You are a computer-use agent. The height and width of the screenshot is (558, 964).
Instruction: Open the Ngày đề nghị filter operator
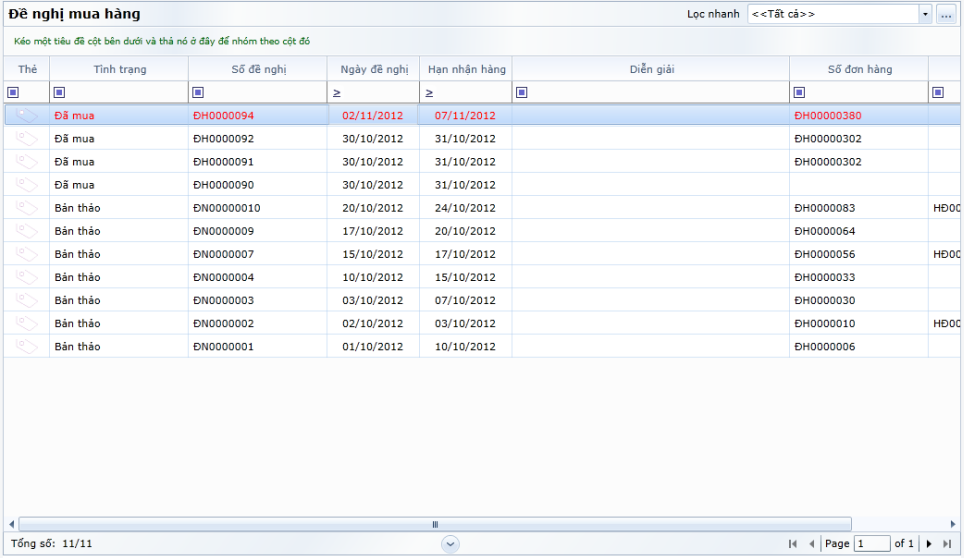pos(337,93)
